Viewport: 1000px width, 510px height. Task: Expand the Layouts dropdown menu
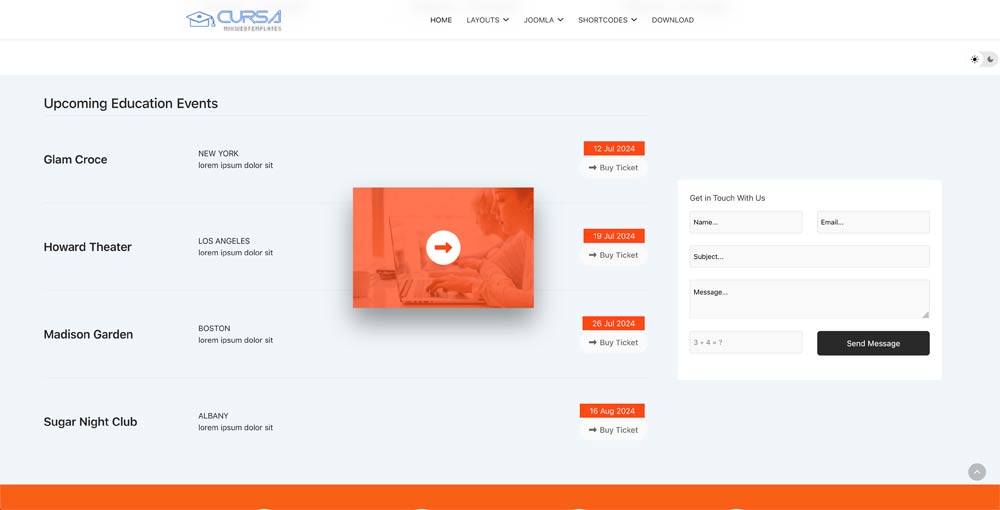pyautogui.click(x=487, y=20)
